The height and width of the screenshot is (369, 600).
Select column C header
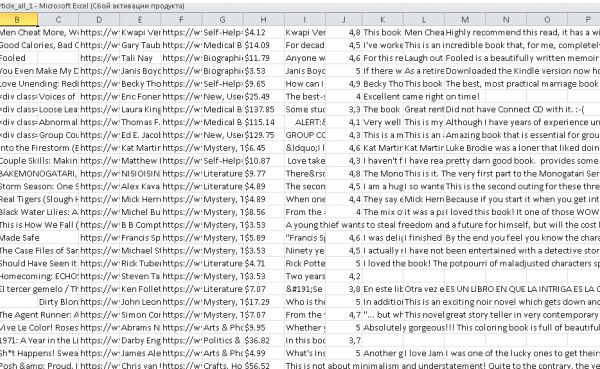(x=58, y=20)
